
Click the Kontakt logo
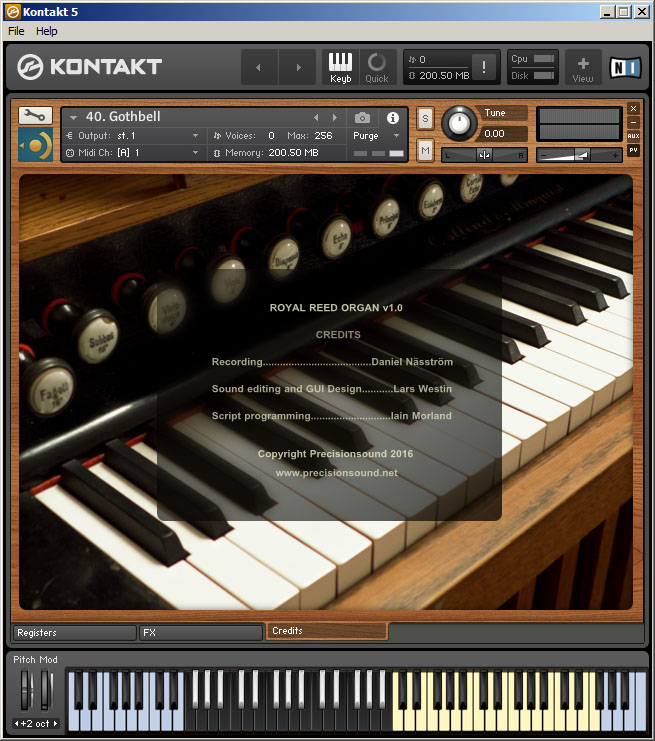(90, 67)
